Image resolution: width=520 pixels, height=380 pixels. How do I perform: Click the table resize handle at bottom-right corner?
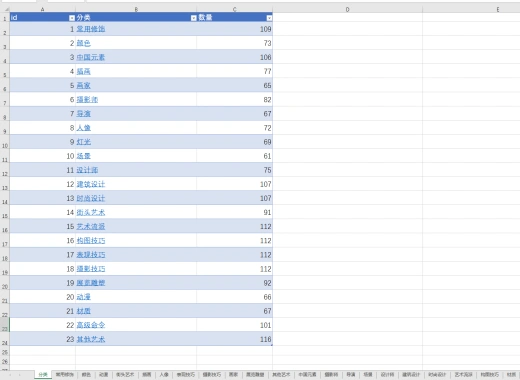click(x=272, y=345)
